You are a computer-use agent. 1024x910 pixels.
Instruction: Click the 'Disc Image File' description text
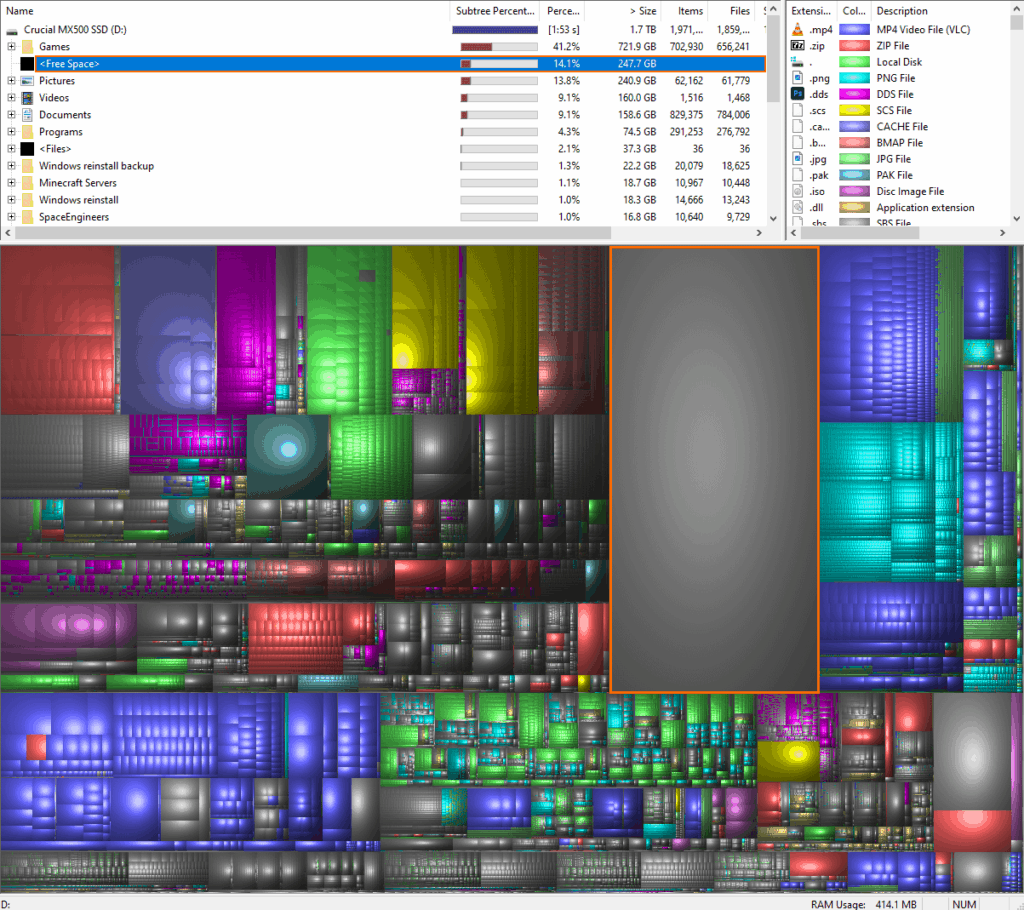[x=910, y=191]
